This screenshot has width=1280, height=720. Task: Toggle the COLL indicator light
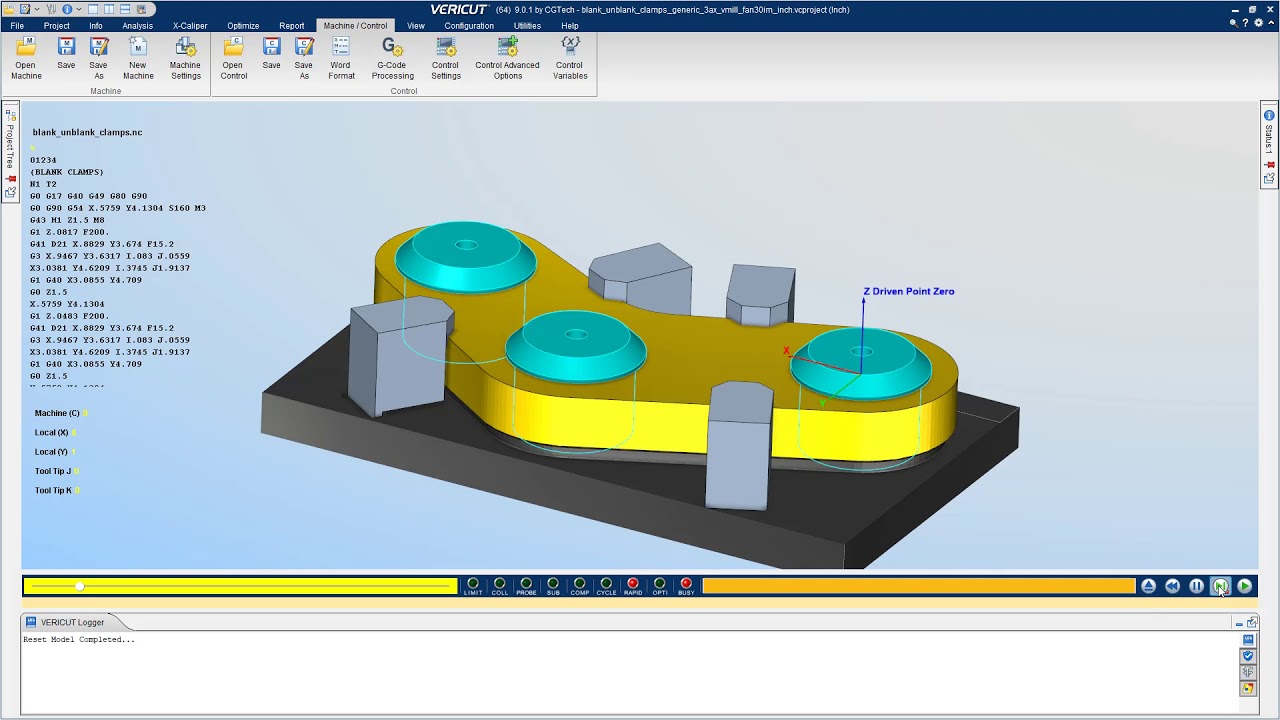click(x=499, y=584)
